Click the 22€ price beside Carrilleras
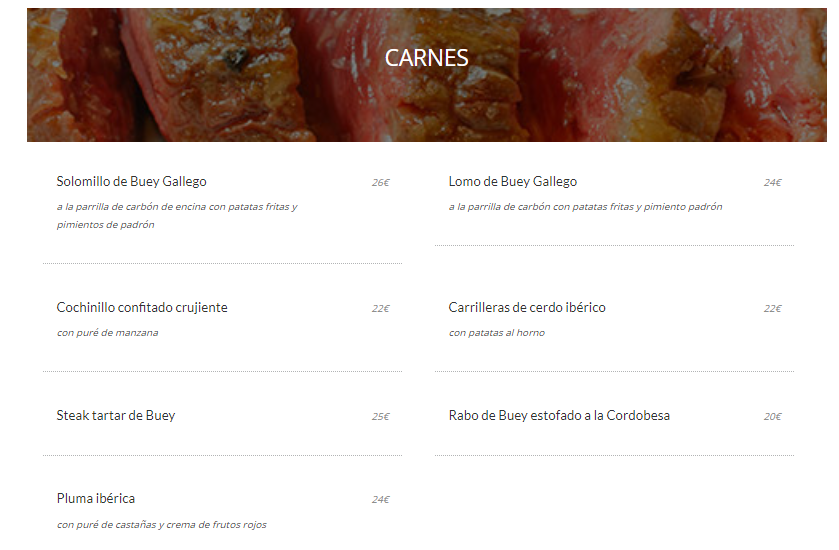The image size is (839, 550). point(772,309)
